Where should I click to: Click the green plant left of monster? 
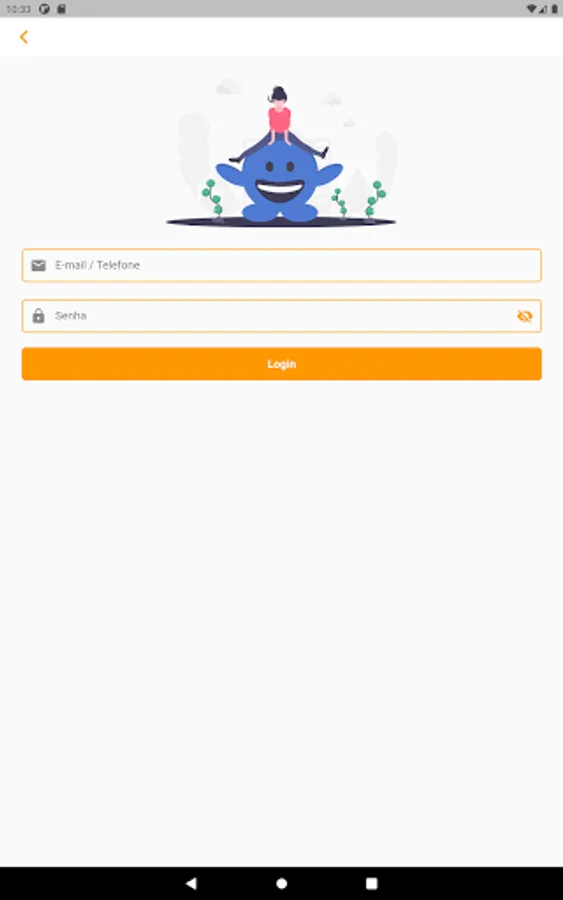pyautogui.click(x=212, y=199)
